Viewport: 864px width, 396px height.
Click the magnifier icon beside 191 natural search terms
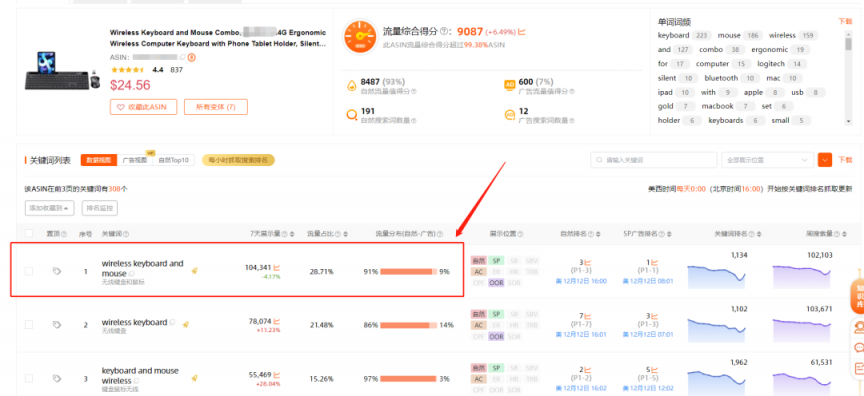point(351,116)
